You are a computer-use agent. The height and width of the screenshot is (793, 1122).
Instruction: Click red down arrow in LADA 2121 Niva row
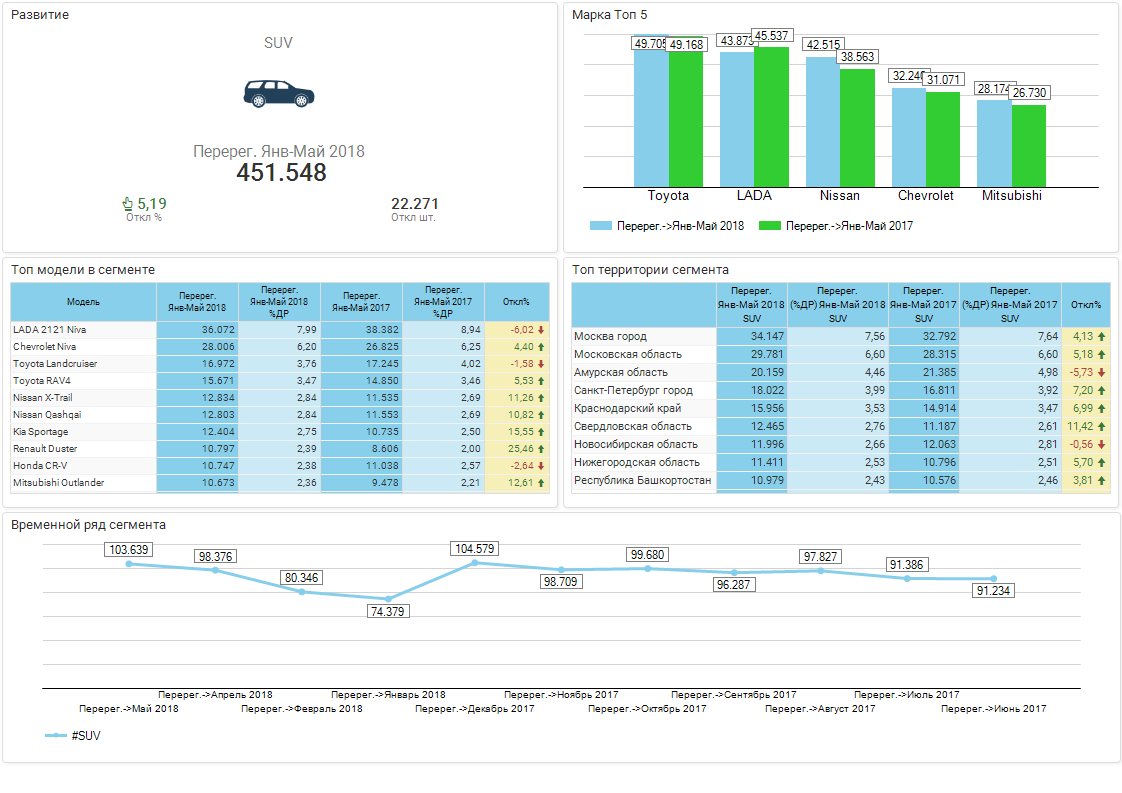point(541,329)
